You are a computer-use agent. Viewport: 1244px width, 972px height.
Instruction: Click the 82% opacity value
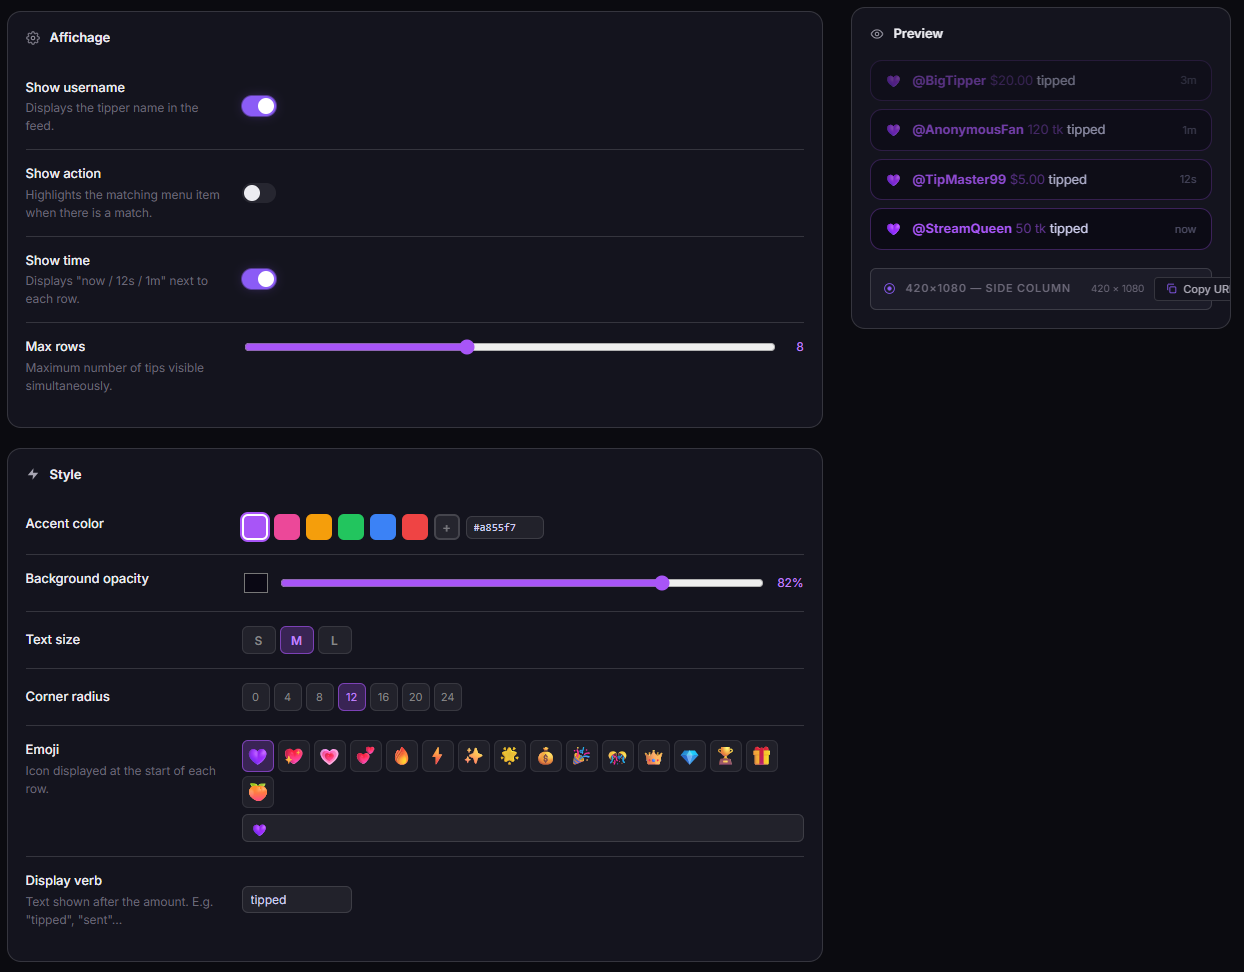point(790,583)
